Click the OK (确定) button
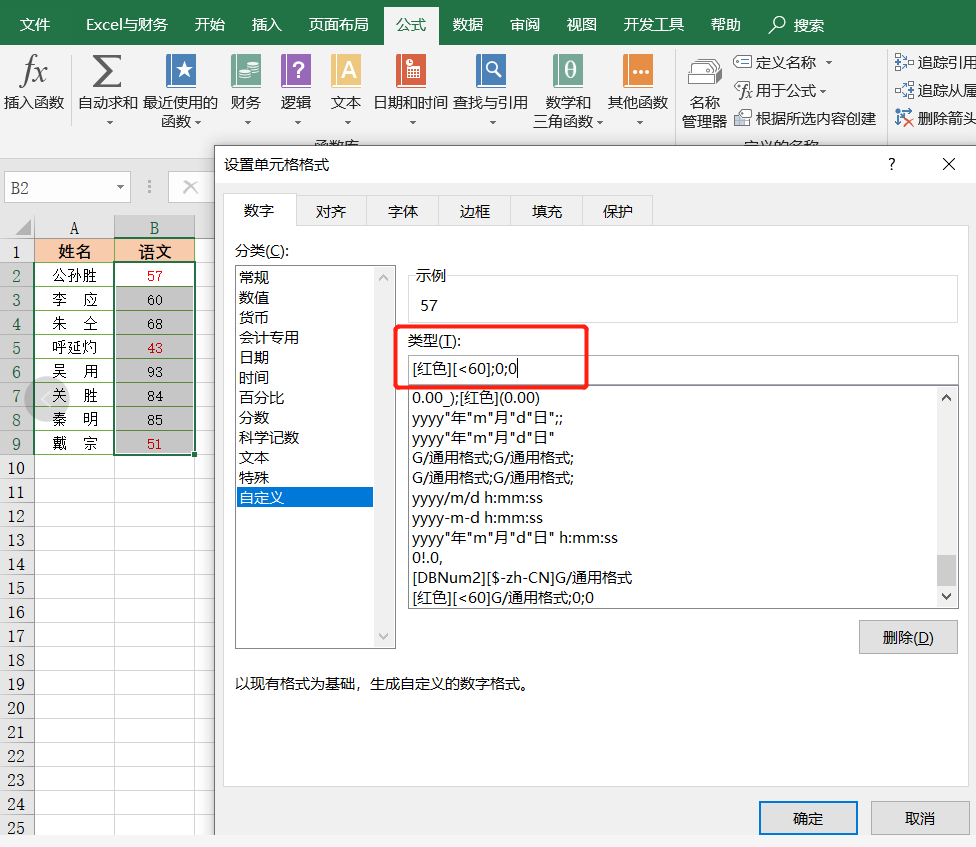 [x=808, y=818]
